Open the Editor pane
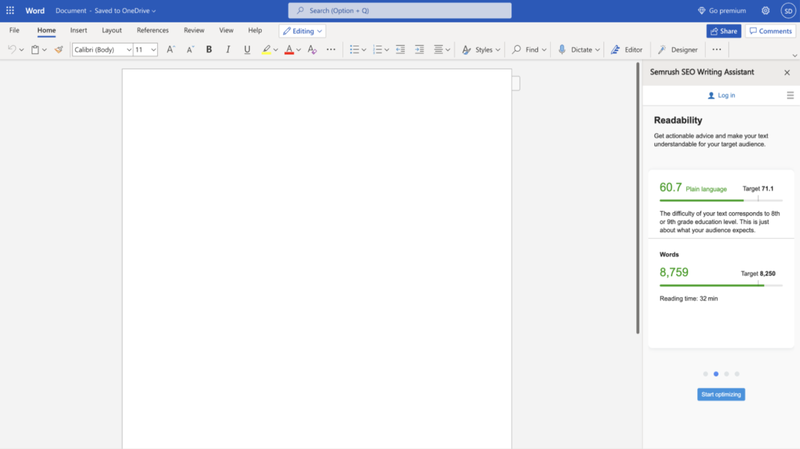 [627, 49]
